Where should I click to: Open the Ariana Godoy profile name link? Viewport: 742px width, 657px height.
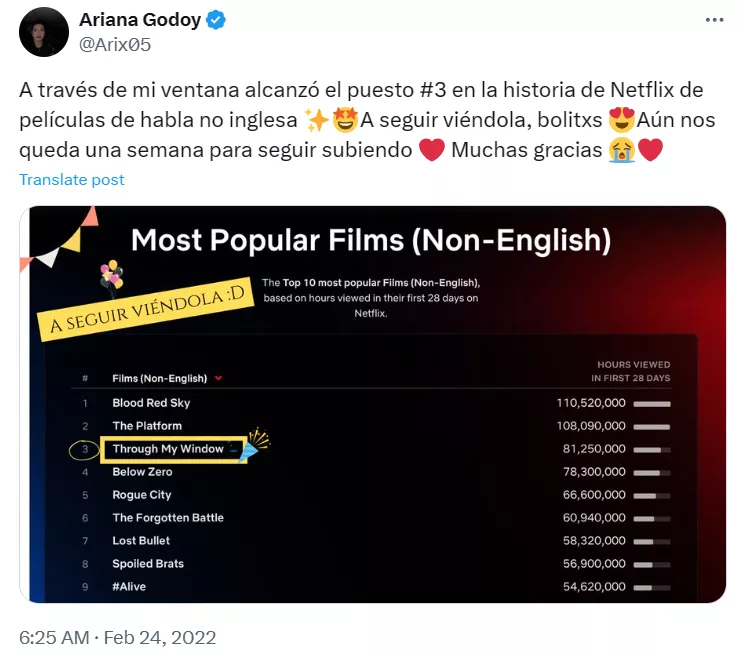140,20
